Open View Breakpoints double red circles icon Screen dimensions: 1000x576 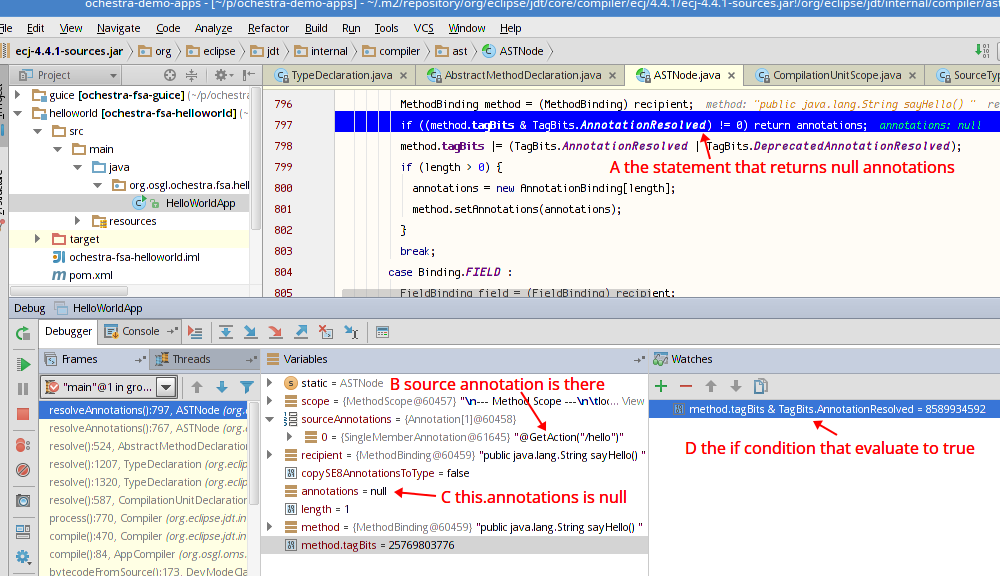coord(22,443)
